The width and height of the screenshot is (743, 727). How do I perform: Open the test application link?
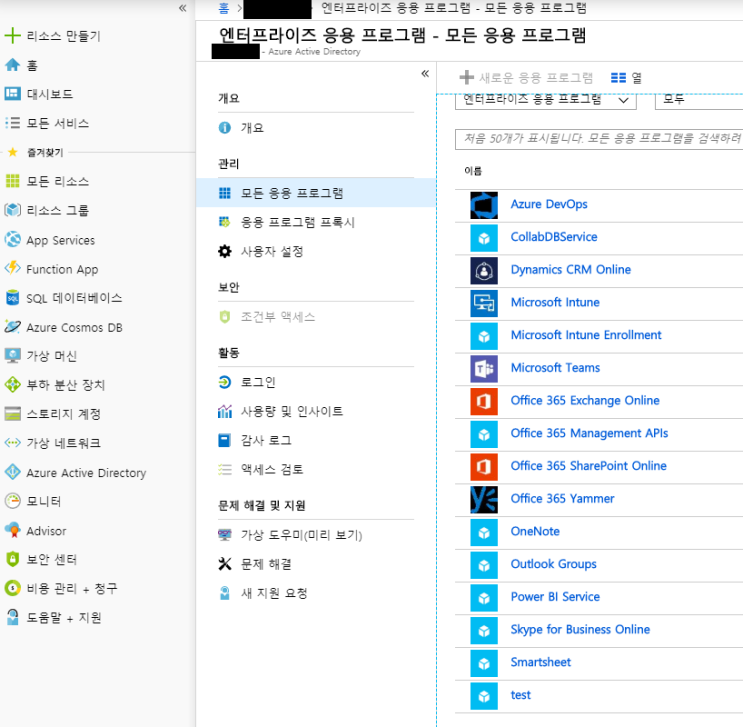(520, 694)
